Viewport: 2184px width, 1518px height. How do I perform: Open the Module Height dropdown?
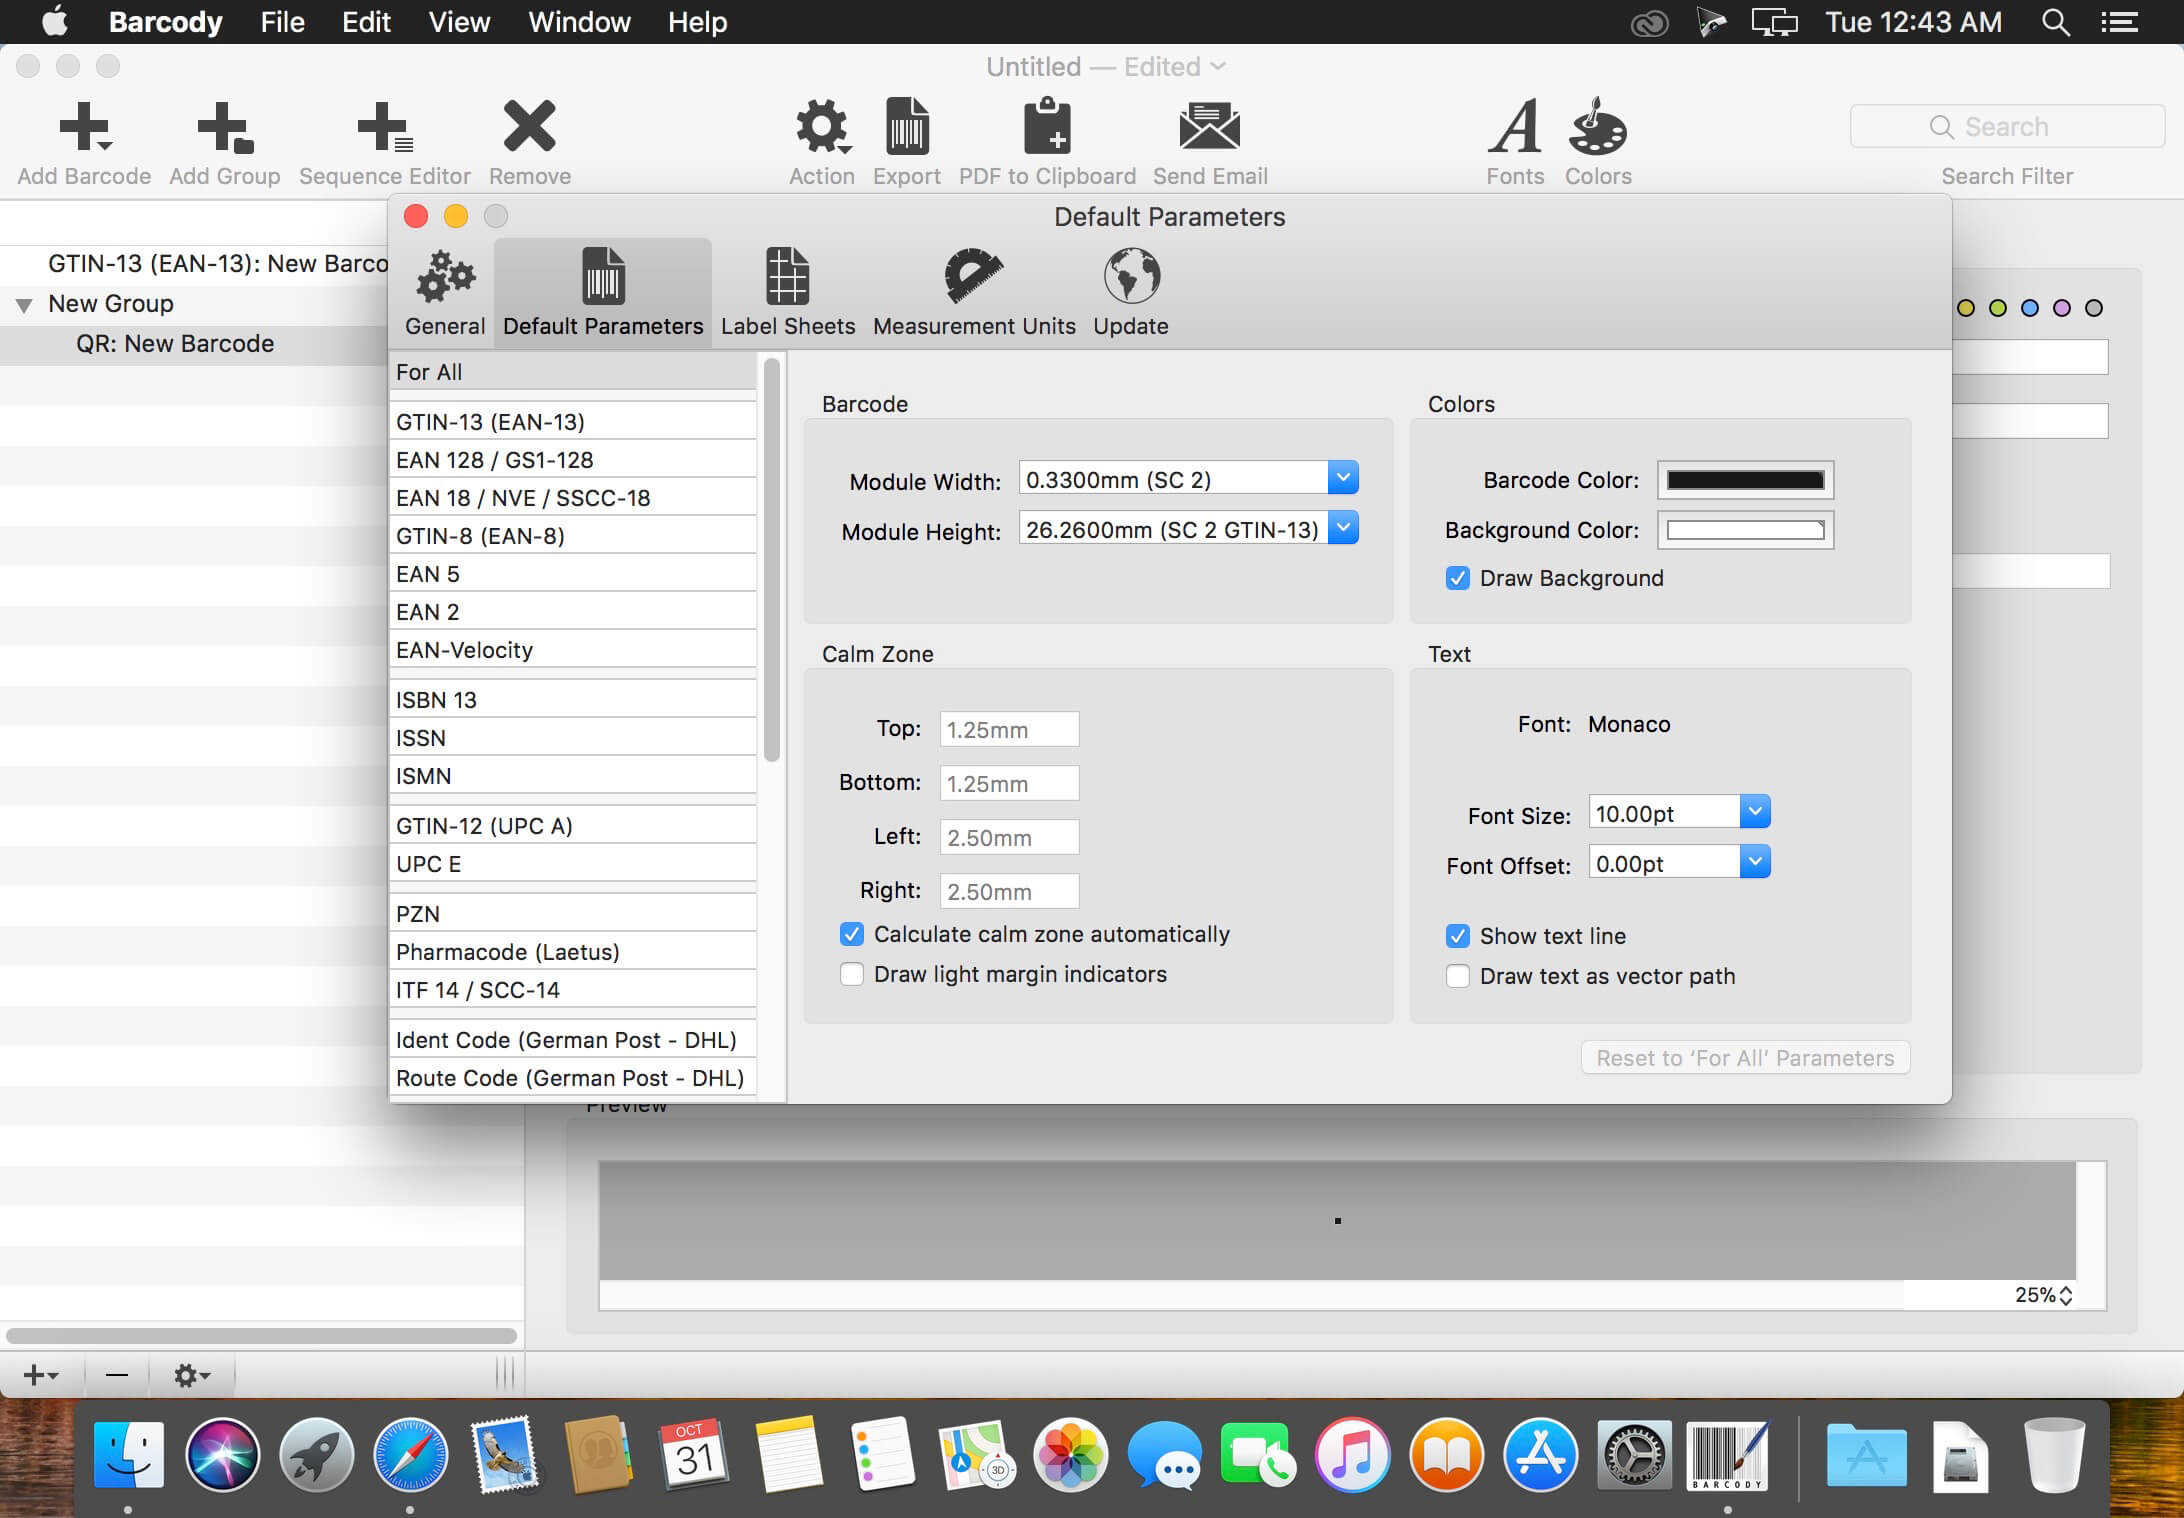1343,528
